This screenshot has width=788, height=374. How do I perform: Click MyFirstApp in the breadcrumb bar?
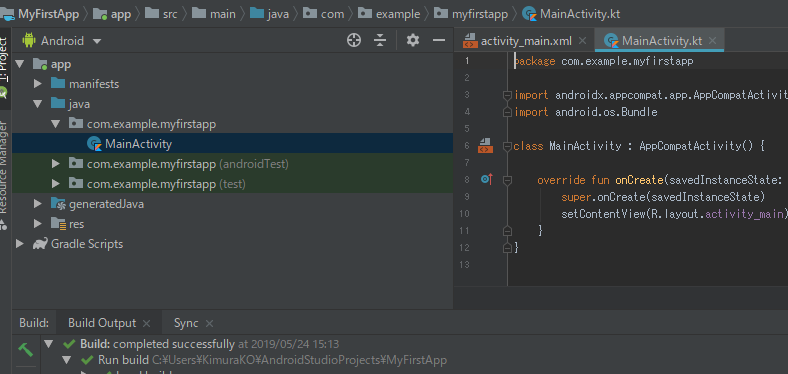coord(48,14)
